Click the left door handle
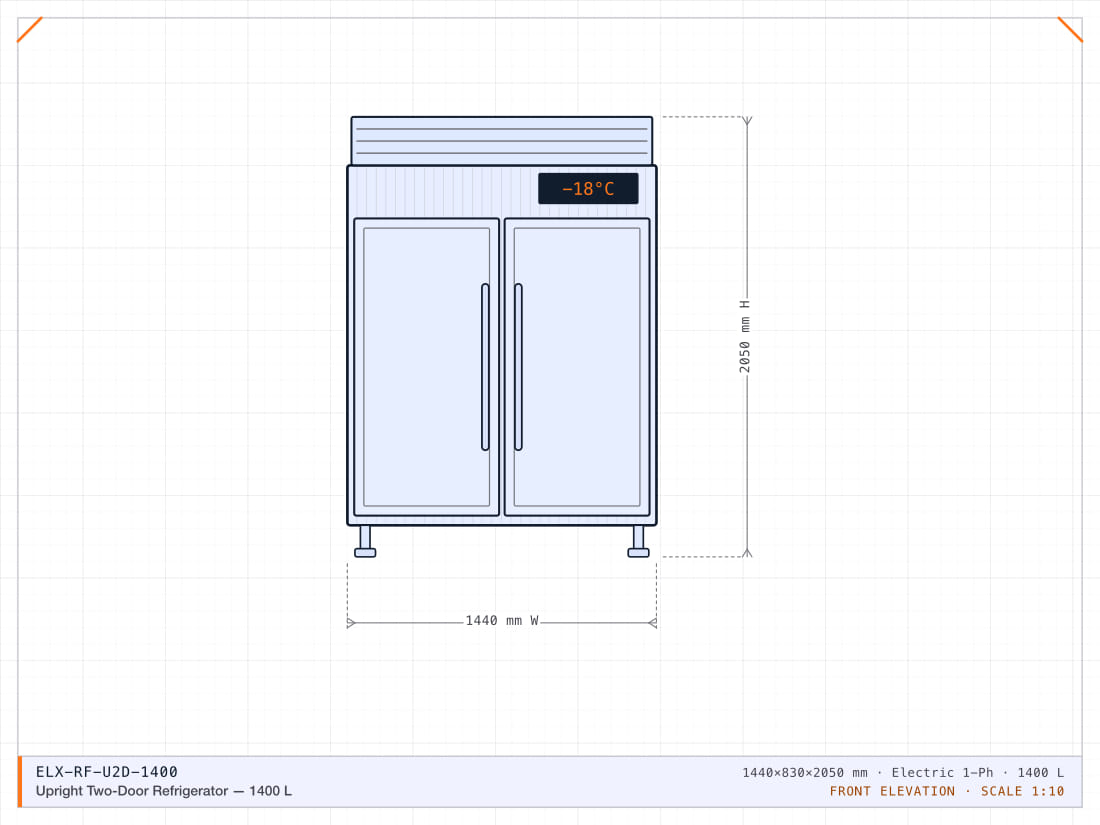 pyautogui.click(x=485, y=367)
